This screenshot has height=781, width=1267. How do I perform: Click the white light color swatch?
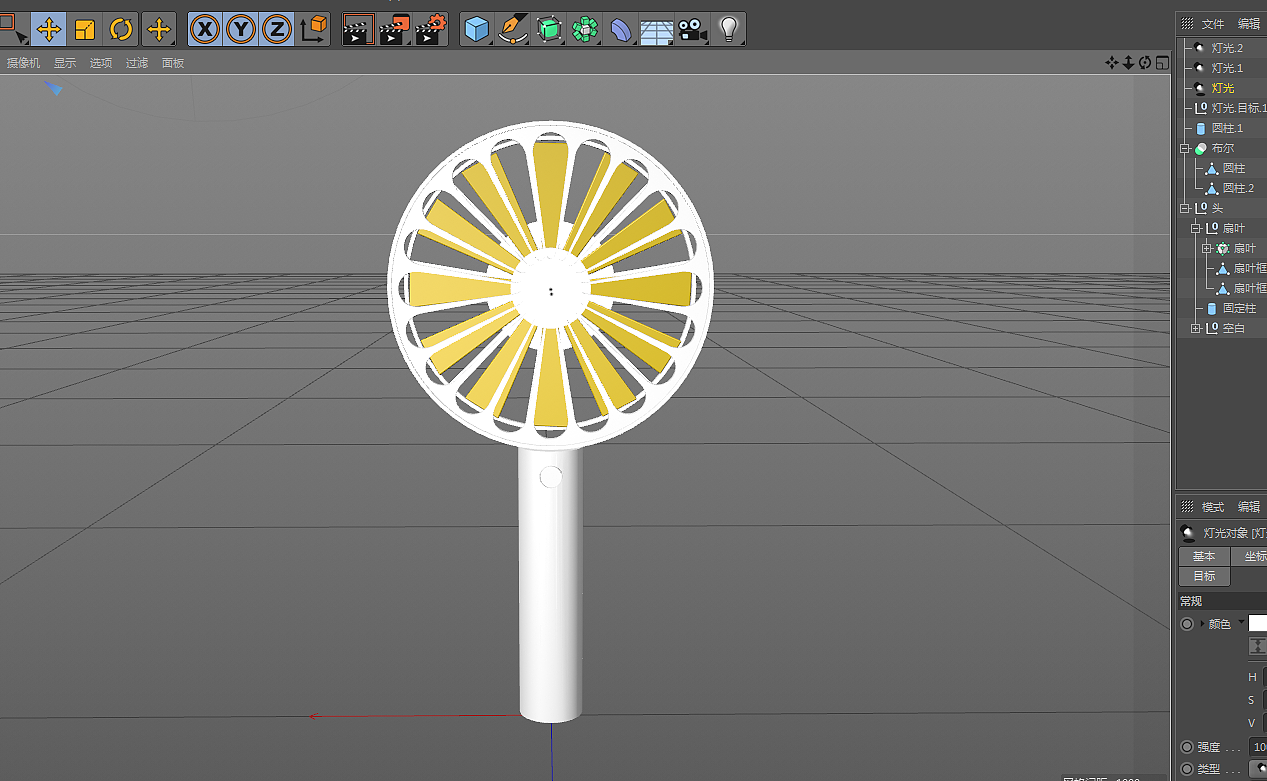click(x=1257, y=623)
